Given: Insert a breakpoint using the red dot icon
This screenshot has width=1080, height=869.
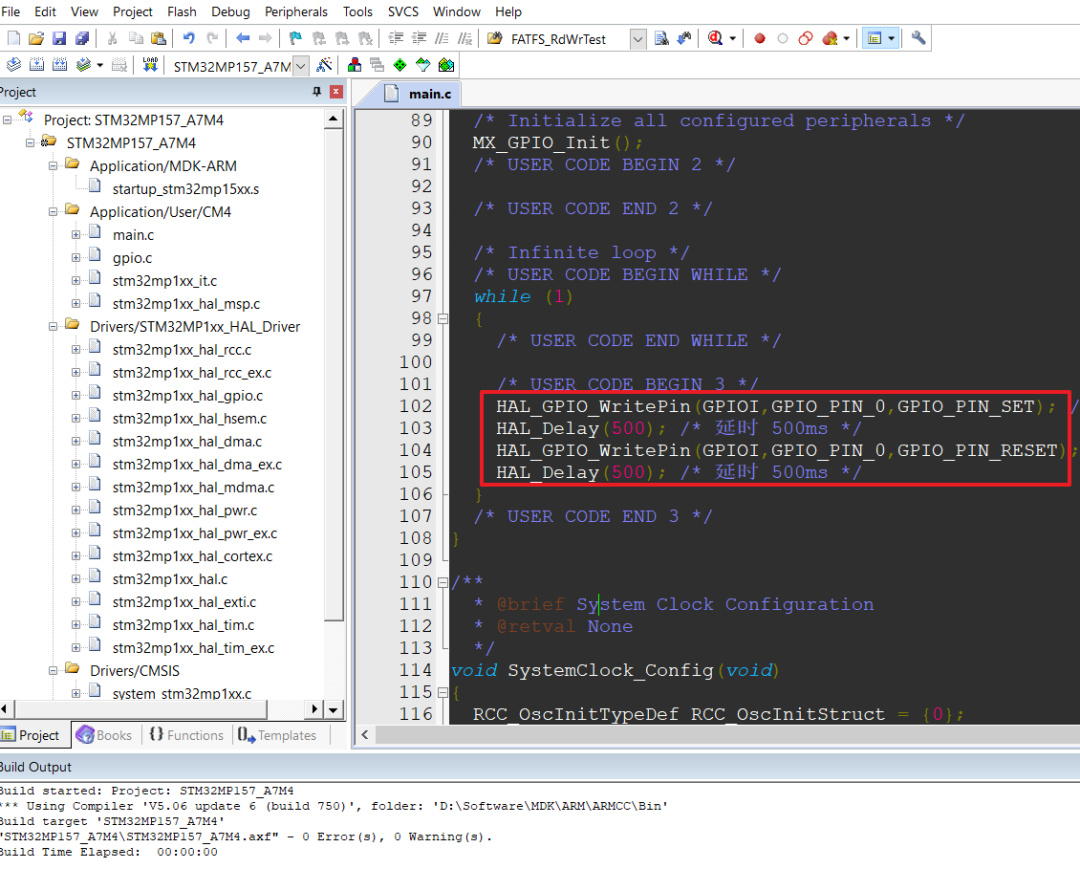Looking at the screenshot, I should click(760, 39).
